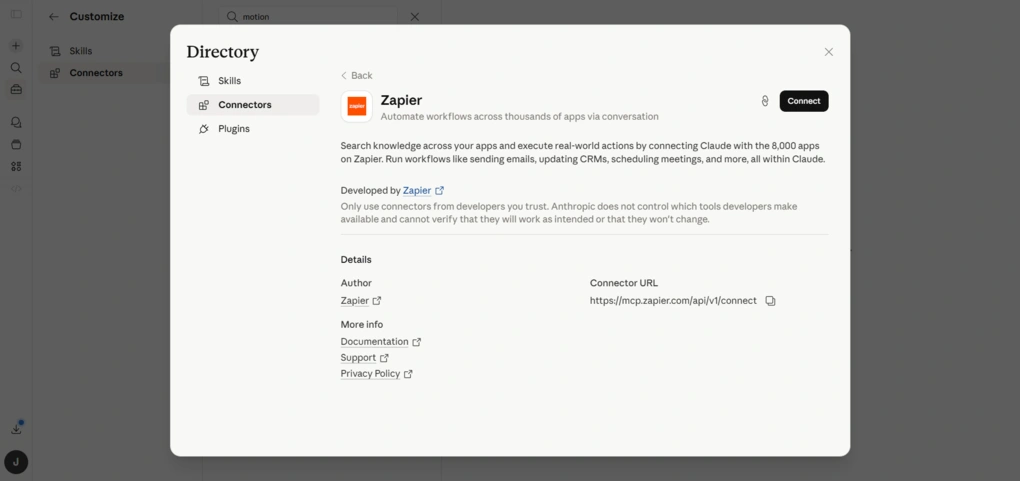This screenshot has height=481, width=1020.
Task: Click the Connect button for Zapier
Action: [x=803, y=101]
